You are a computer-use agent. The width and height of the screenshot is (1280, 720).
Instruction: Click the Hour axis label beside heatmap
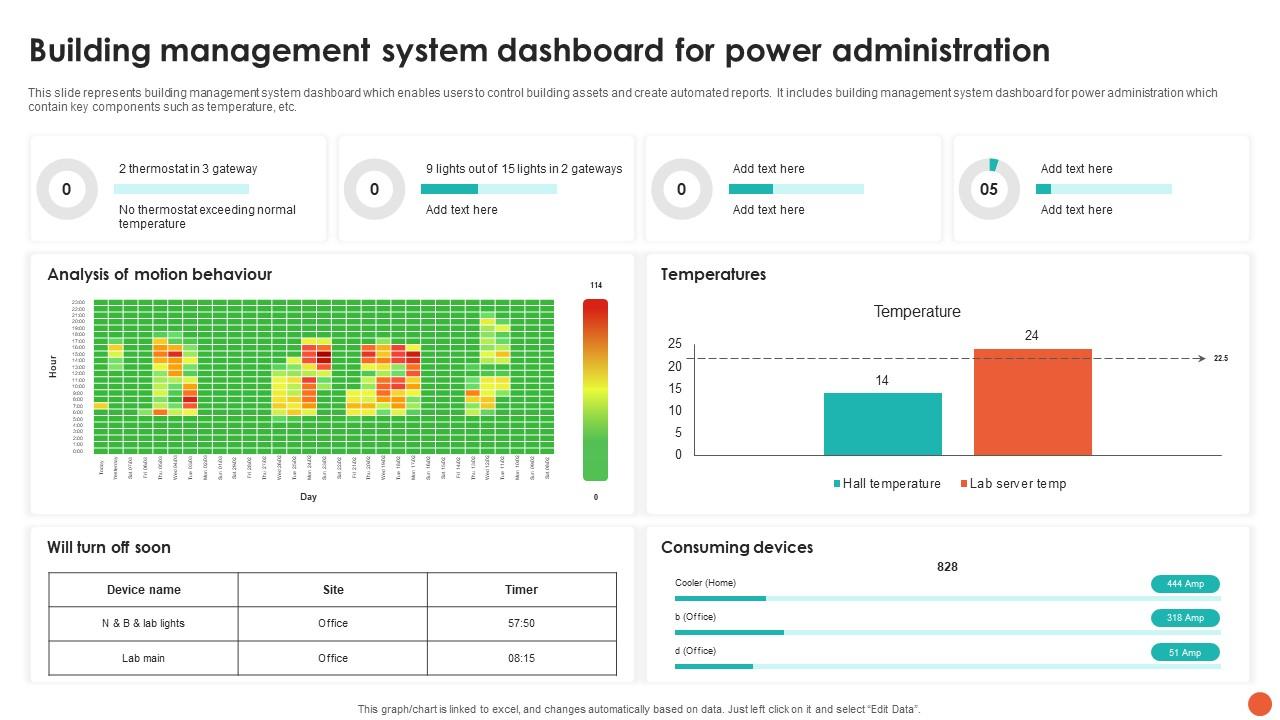(x=53, y=367)
